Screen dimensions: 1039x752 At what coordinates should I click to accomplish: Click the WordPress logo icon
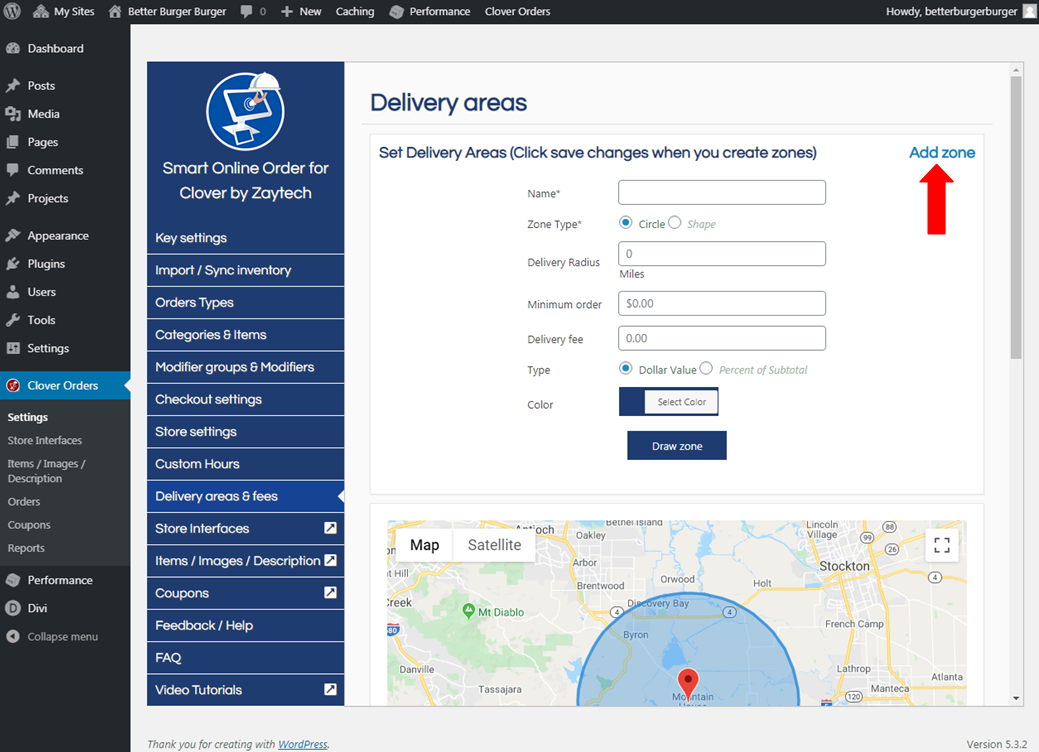pyautogui.click(x=12, y=11)
